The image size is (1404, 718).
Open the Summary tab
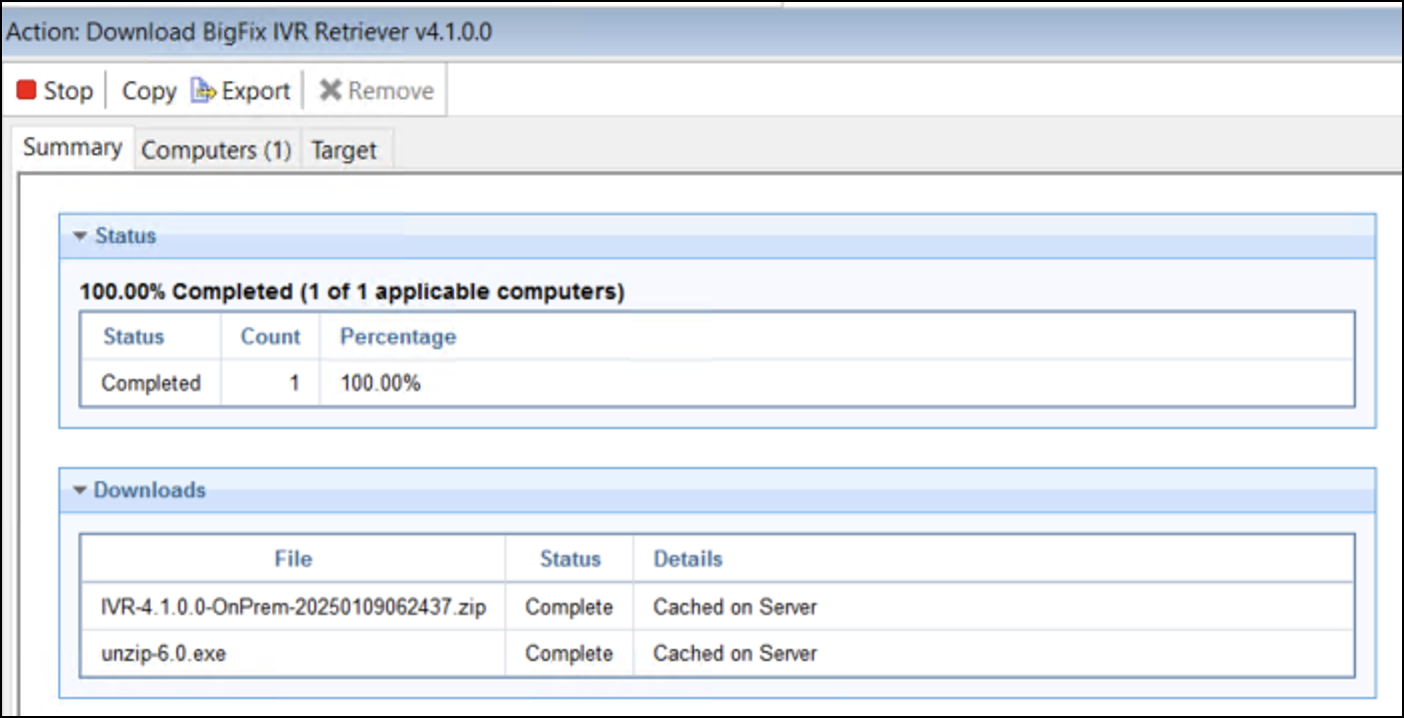(72, 148)
